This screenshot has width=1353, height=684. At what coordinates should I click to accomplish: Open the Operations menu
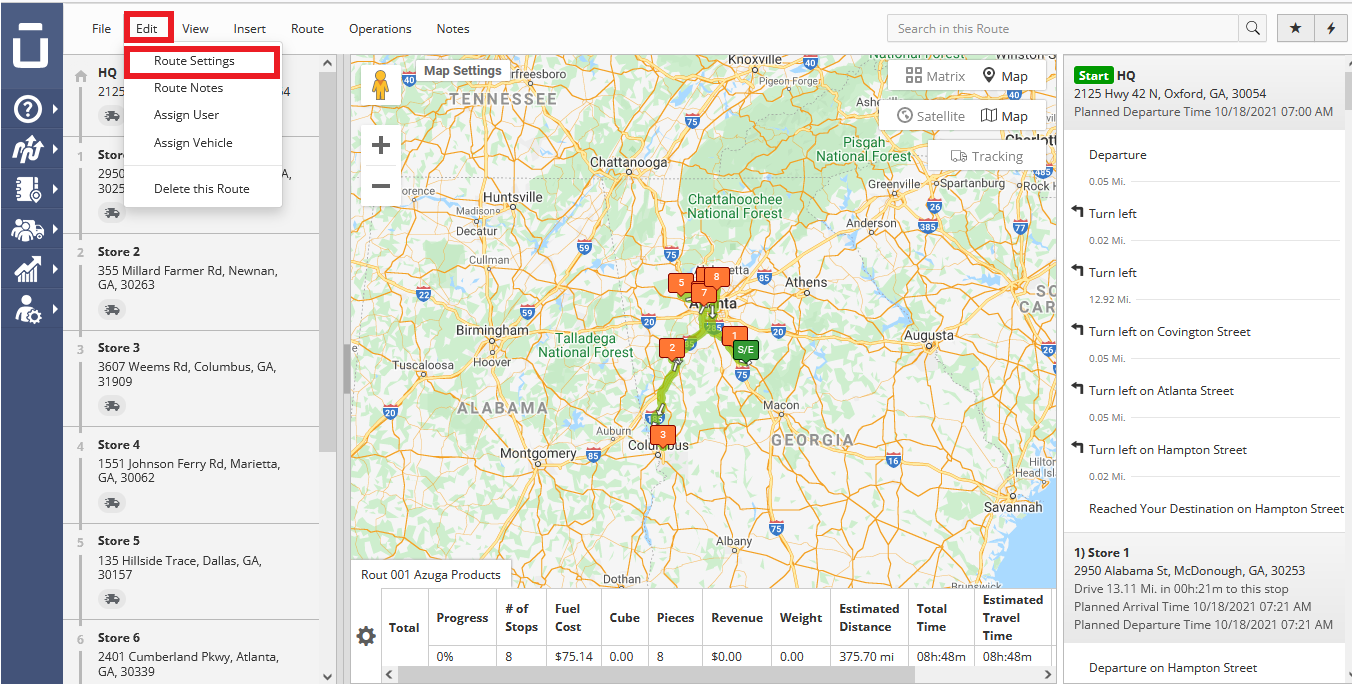[380, 29]
